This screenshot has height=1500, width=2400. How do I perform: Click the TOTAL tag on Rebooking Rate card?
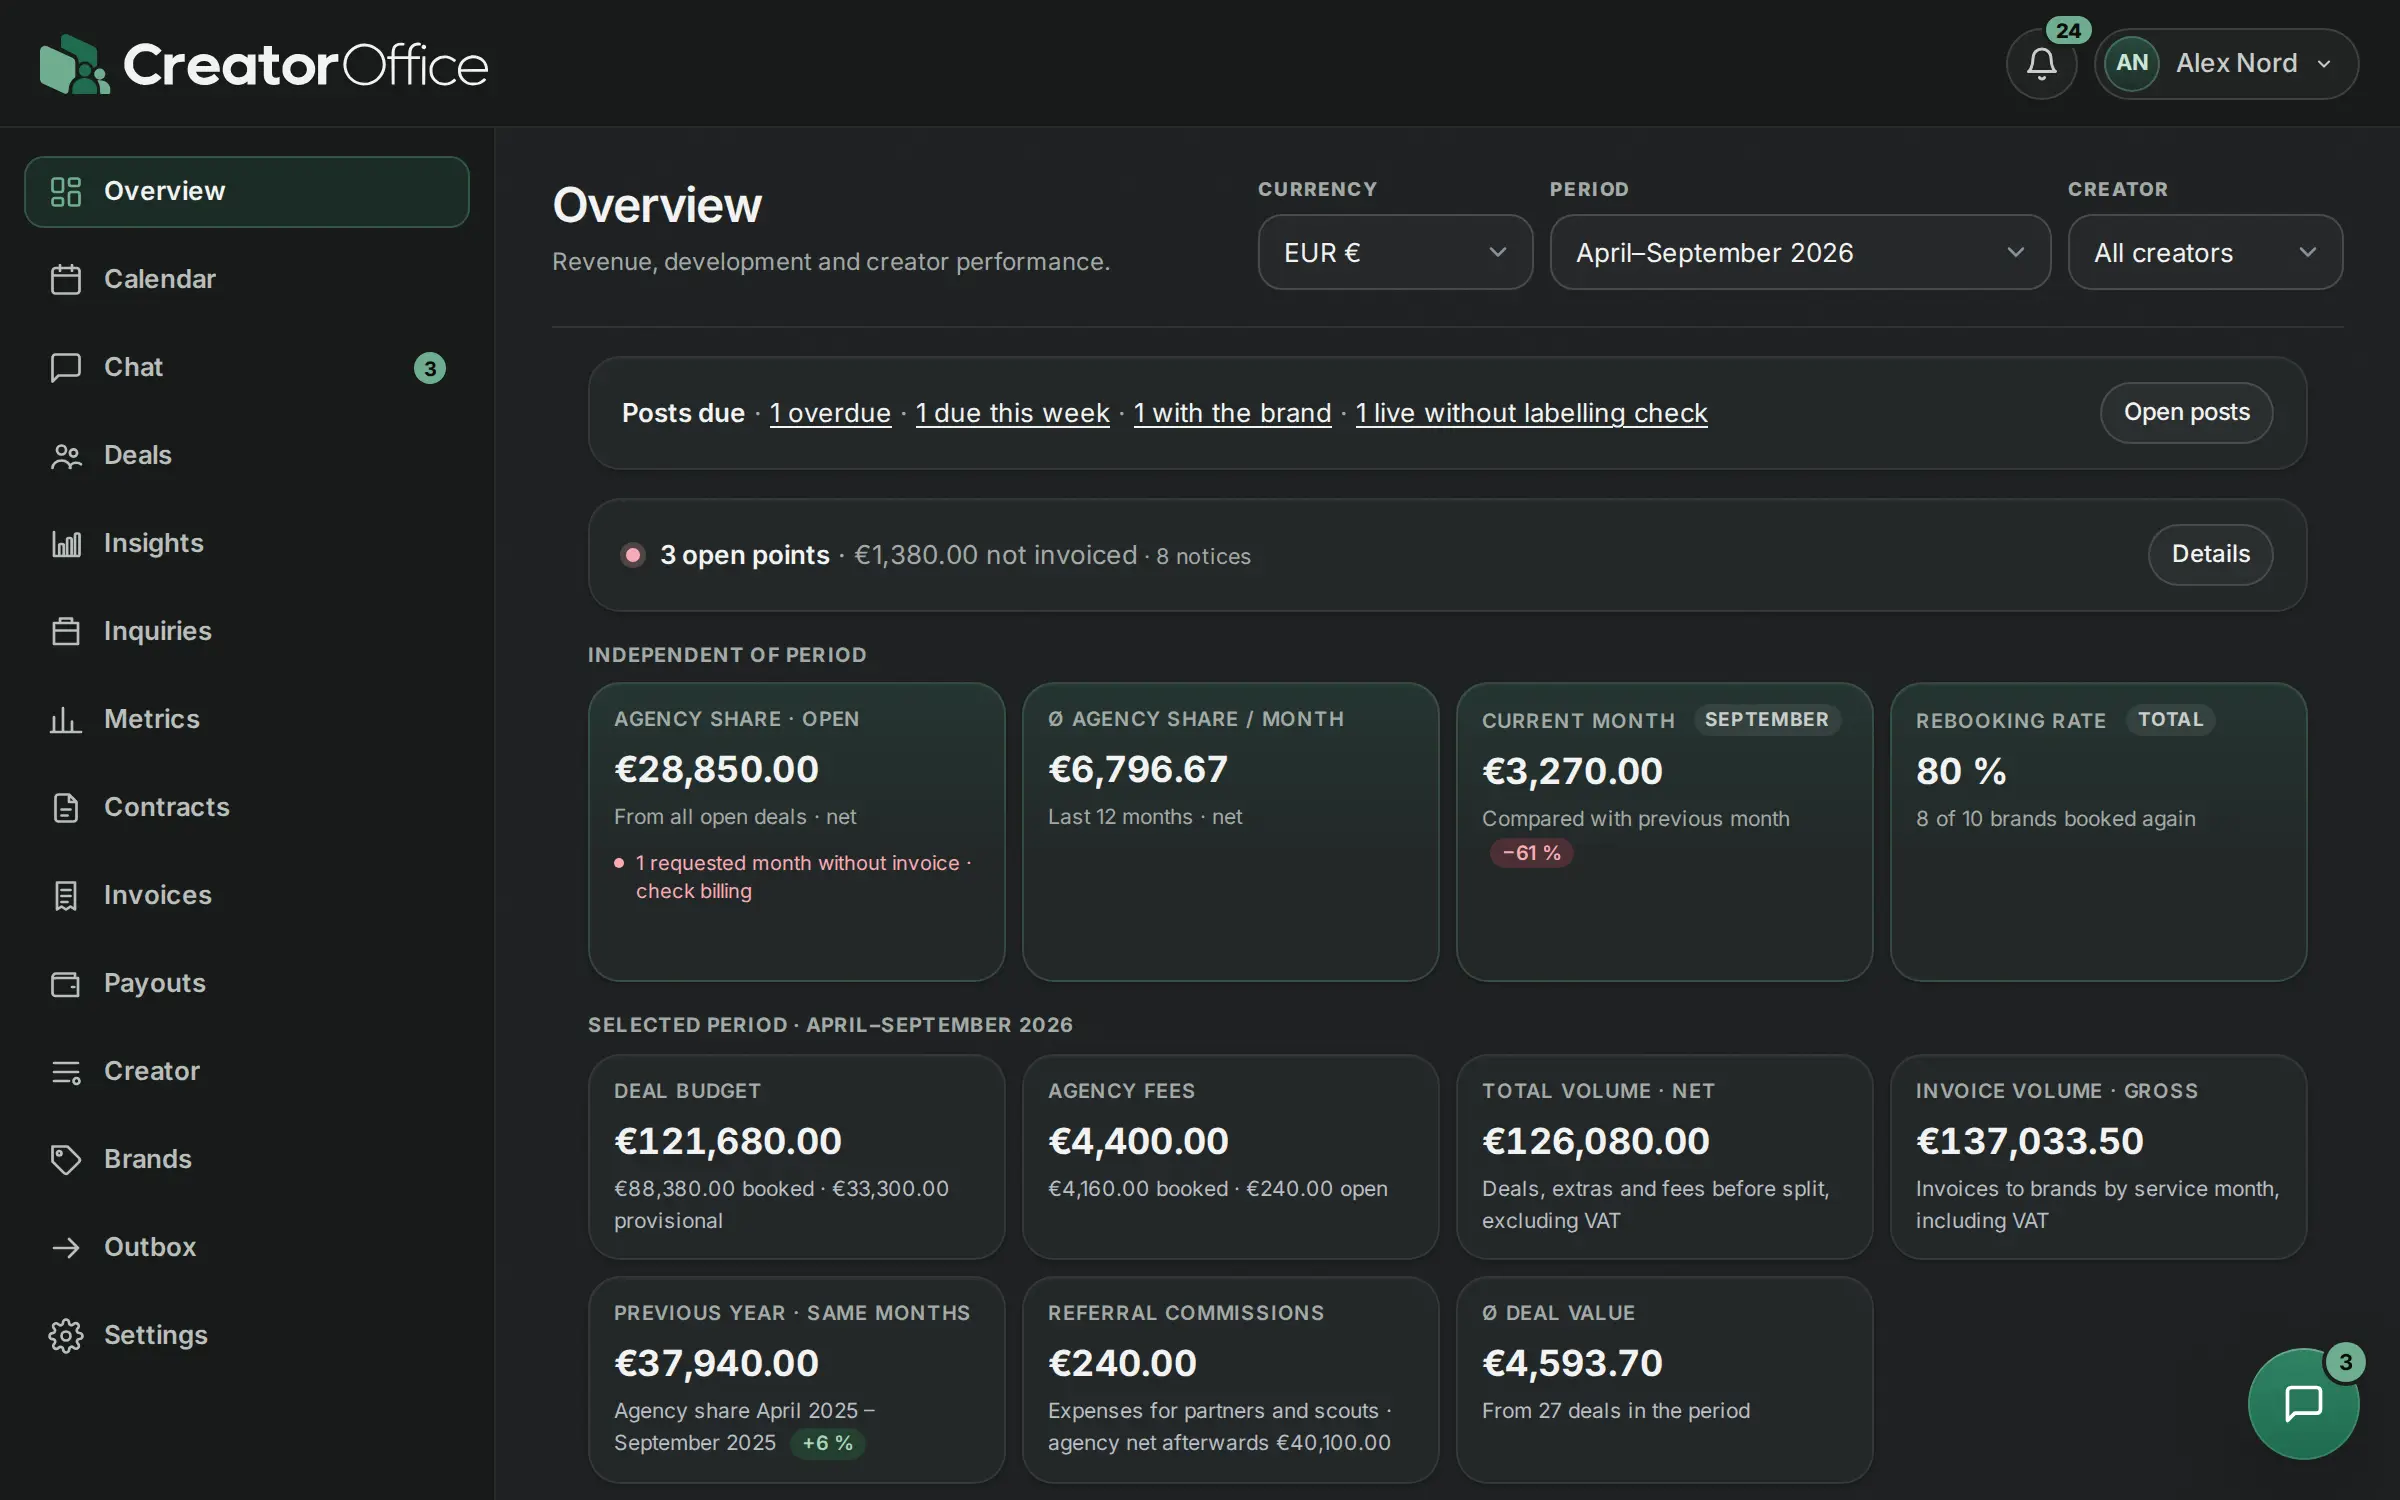click(2170, 720)
